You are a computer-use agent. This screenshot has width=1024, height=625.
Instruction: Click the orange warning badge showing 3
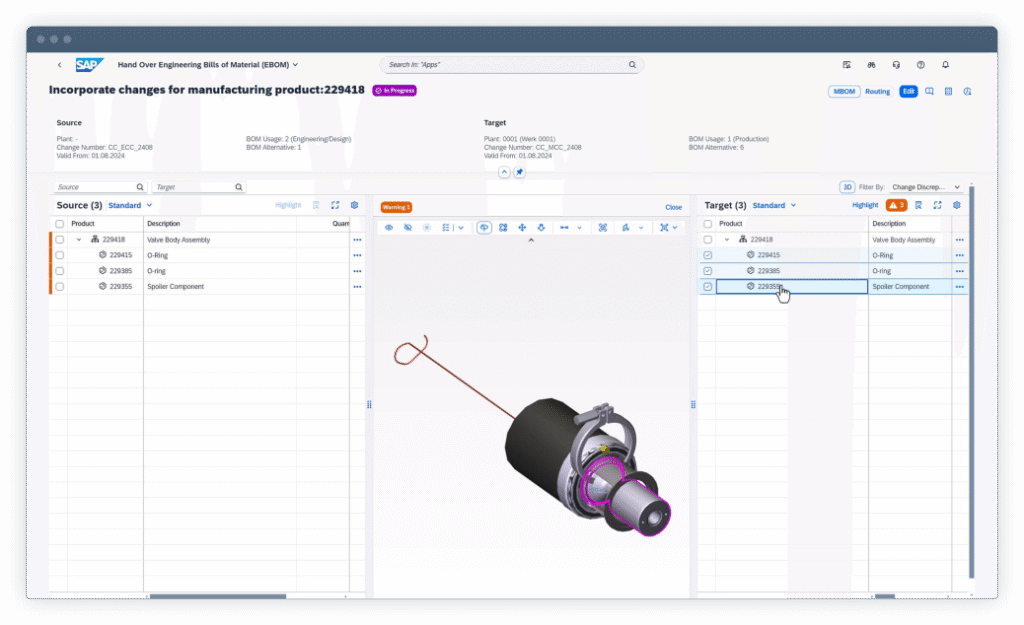(897, 205)
